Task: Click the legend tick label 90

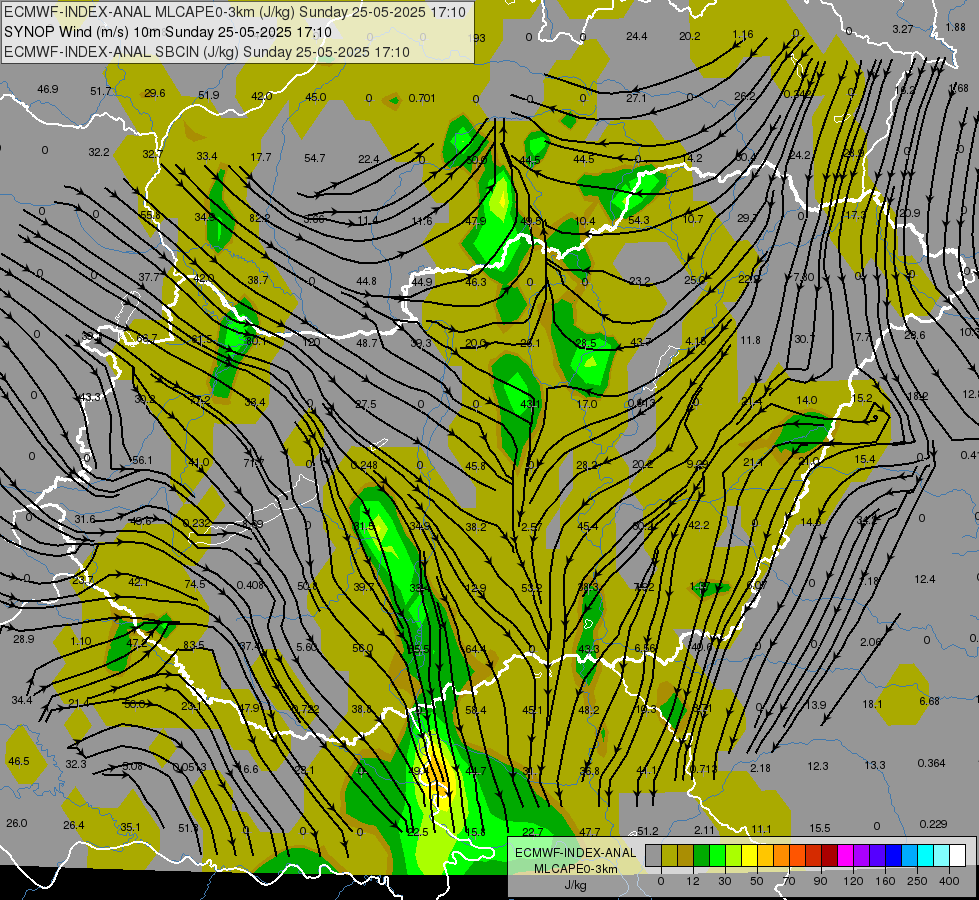Action: click(x=820, y=881)
